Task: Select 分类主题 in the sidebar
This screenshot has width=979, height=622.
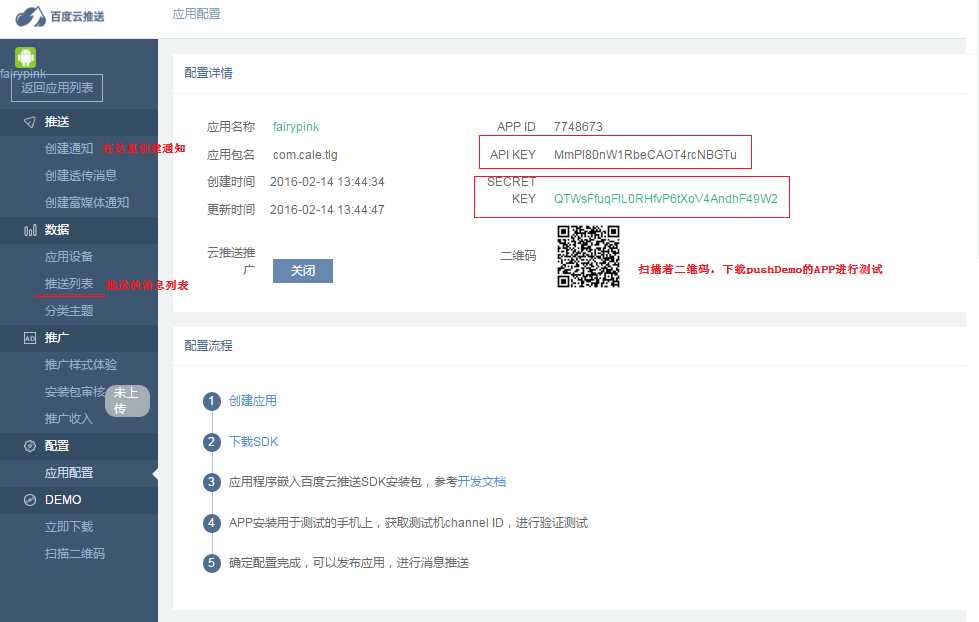Action: pos(69,310)
